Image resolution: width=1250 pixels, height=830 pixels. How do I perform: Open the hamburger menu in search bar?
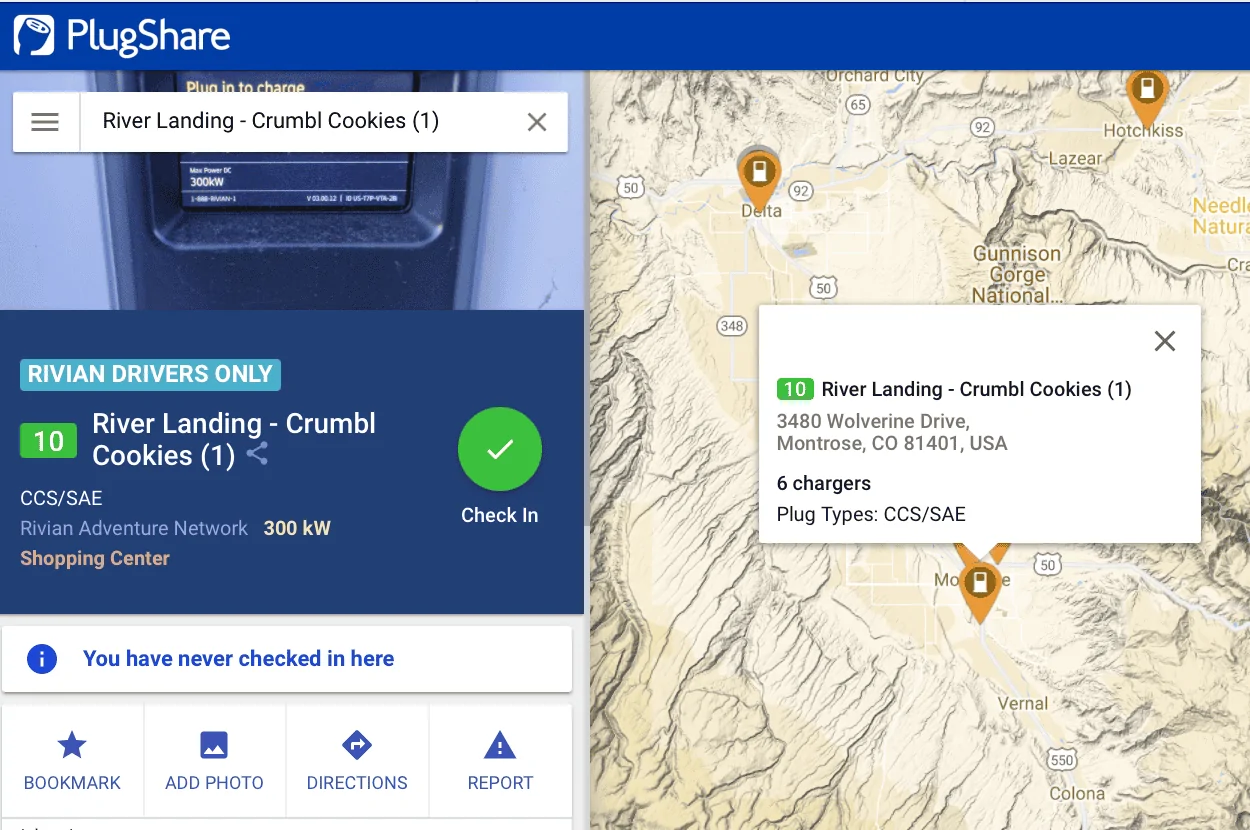[x=45, y=122]
